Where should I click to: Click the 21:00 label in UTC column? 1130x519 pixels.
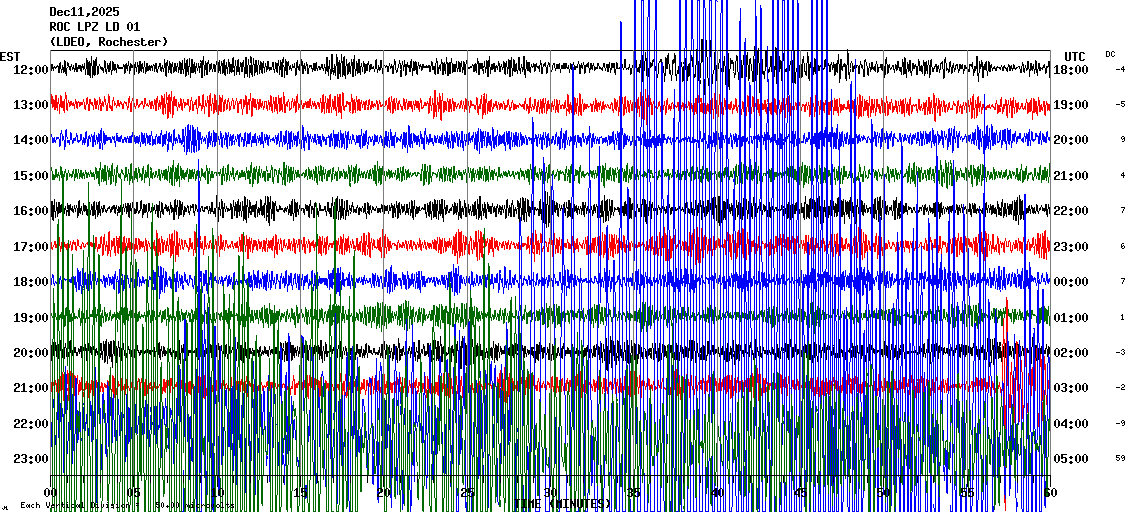(1071, 176)
